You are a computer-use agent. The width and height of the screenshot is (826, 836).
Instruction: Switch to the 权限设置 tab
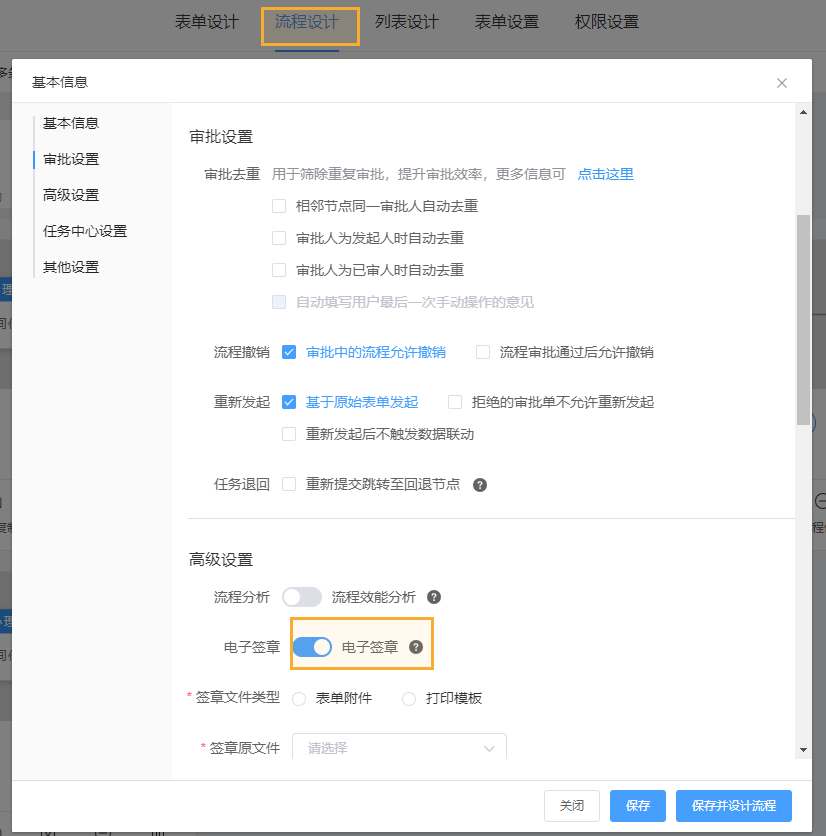coord(606,21)
